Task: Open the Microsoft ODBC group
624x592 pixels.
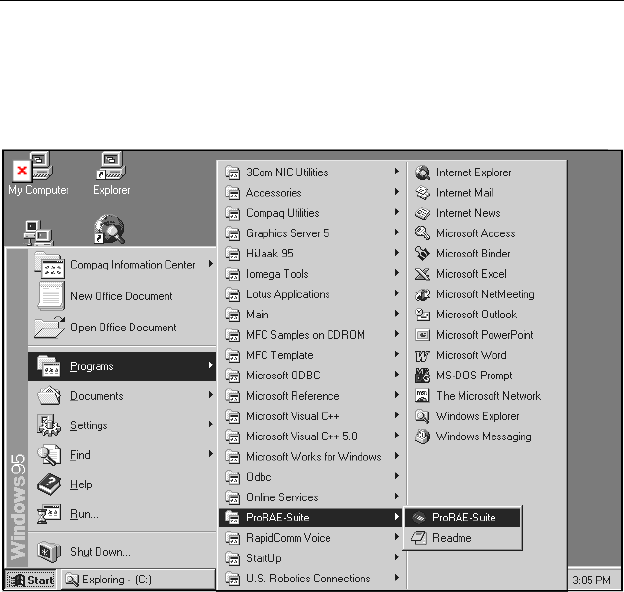Action: pyautogui.click(x=312, y=376)
